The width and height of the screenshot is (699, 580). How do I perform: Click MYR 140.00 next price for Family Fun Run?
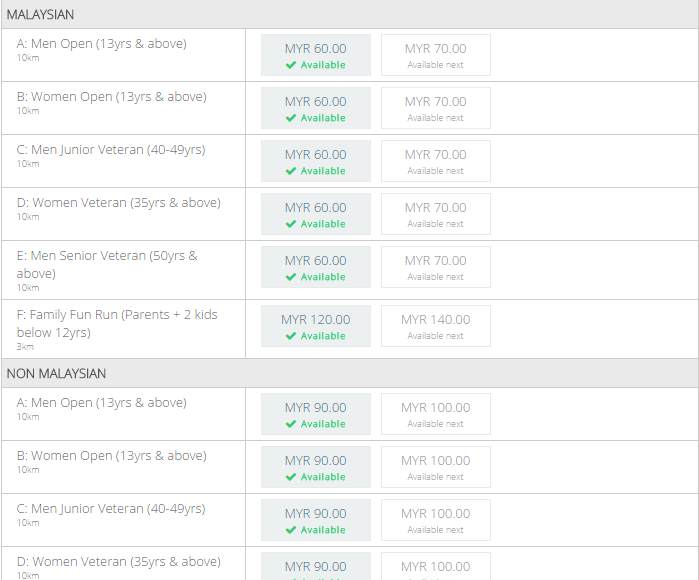pyautogui.click(x=436, y=326)
